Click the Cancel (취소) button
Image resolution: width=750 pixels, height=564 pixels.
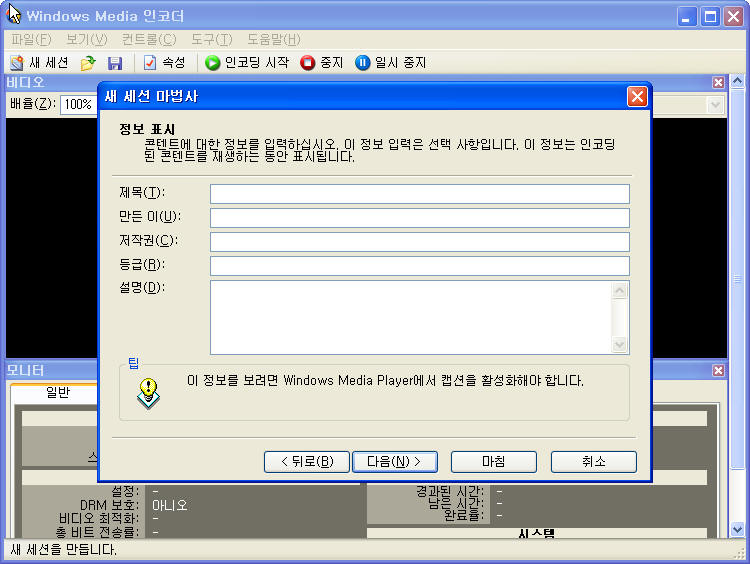(594, 462)
